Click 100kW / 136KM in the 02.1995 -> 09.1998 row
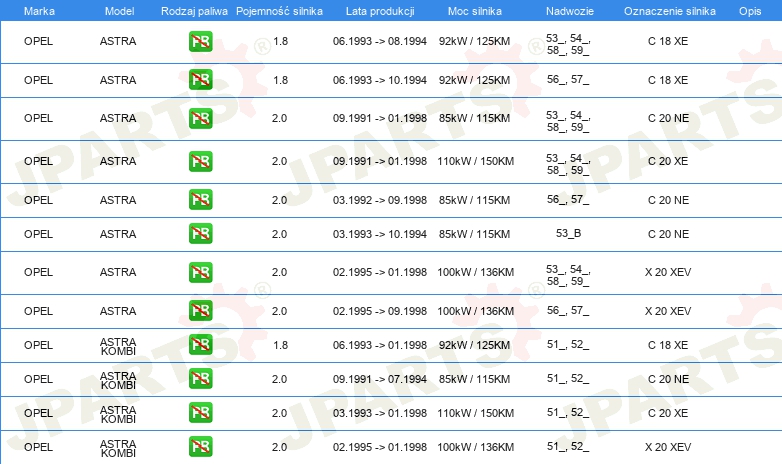This screenshot has width=782, height=464. pos(475,311)
